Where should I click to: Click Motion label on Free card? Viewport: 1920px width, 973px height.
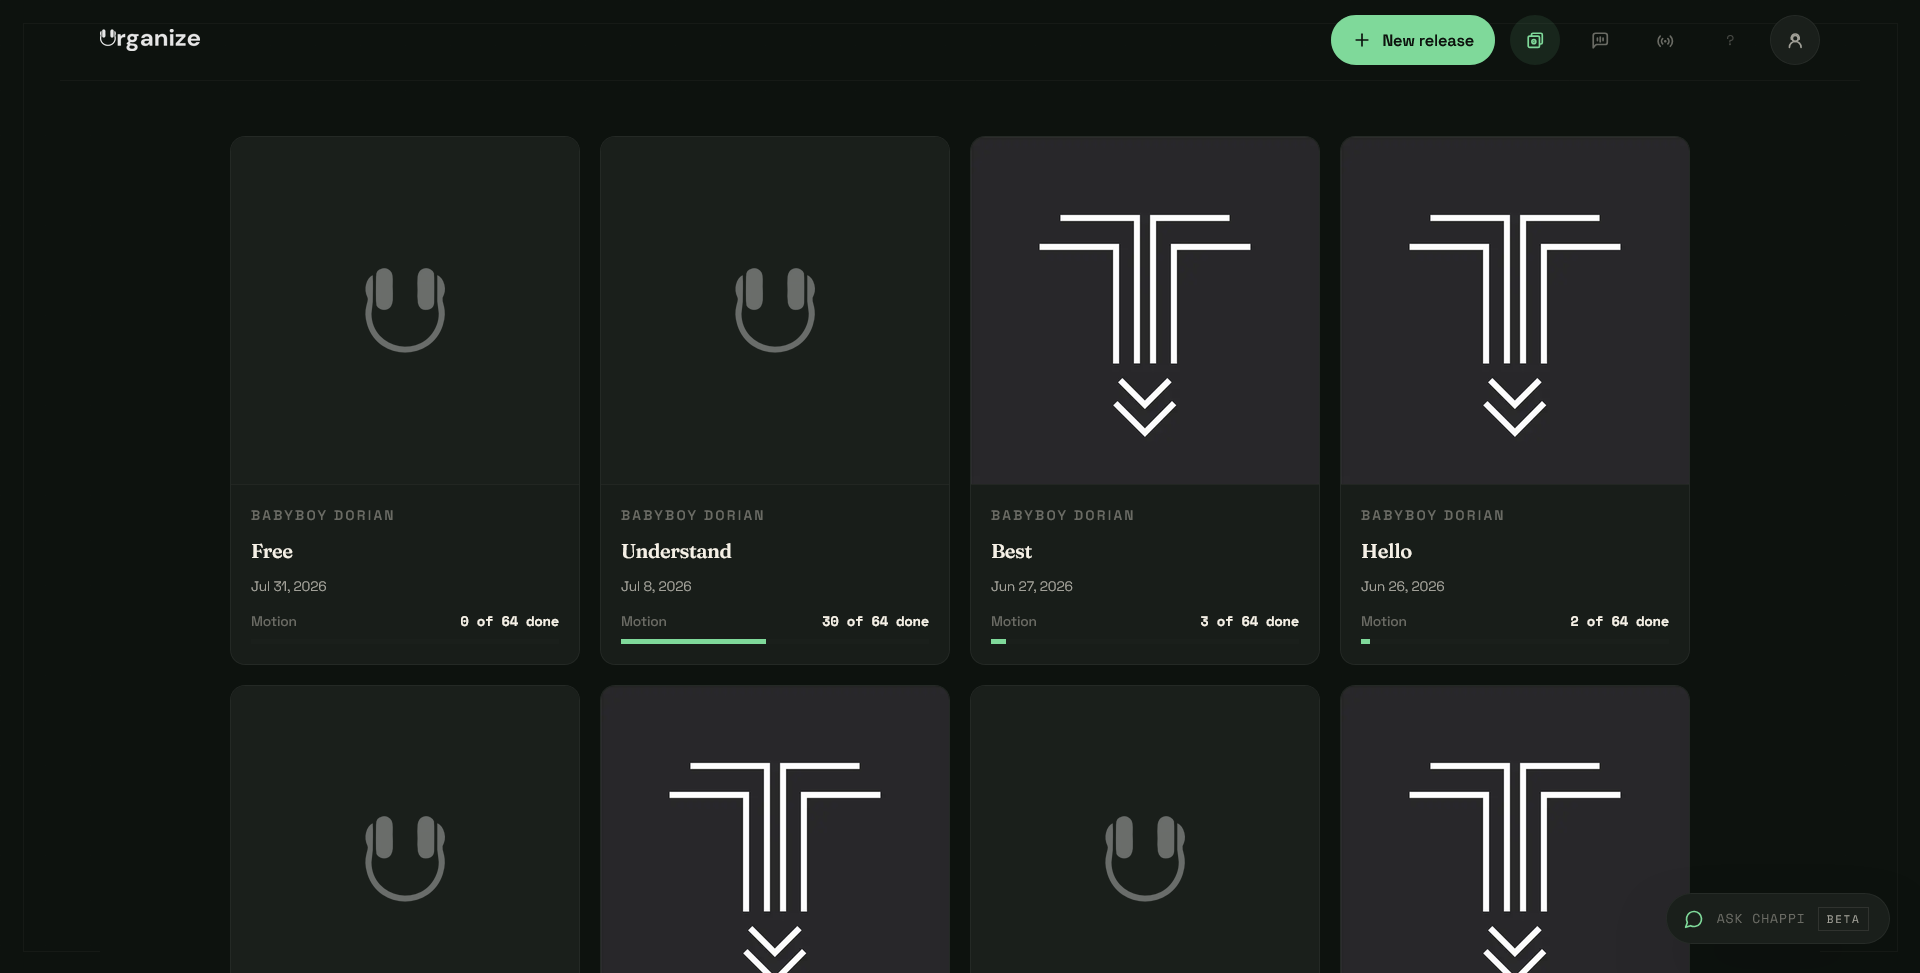tap(274, 621)
